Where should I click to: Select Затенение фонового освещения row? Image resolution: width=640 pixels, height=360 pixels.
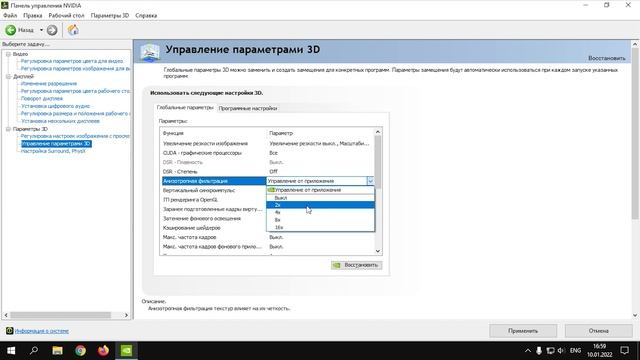click(x=214, y=218)
